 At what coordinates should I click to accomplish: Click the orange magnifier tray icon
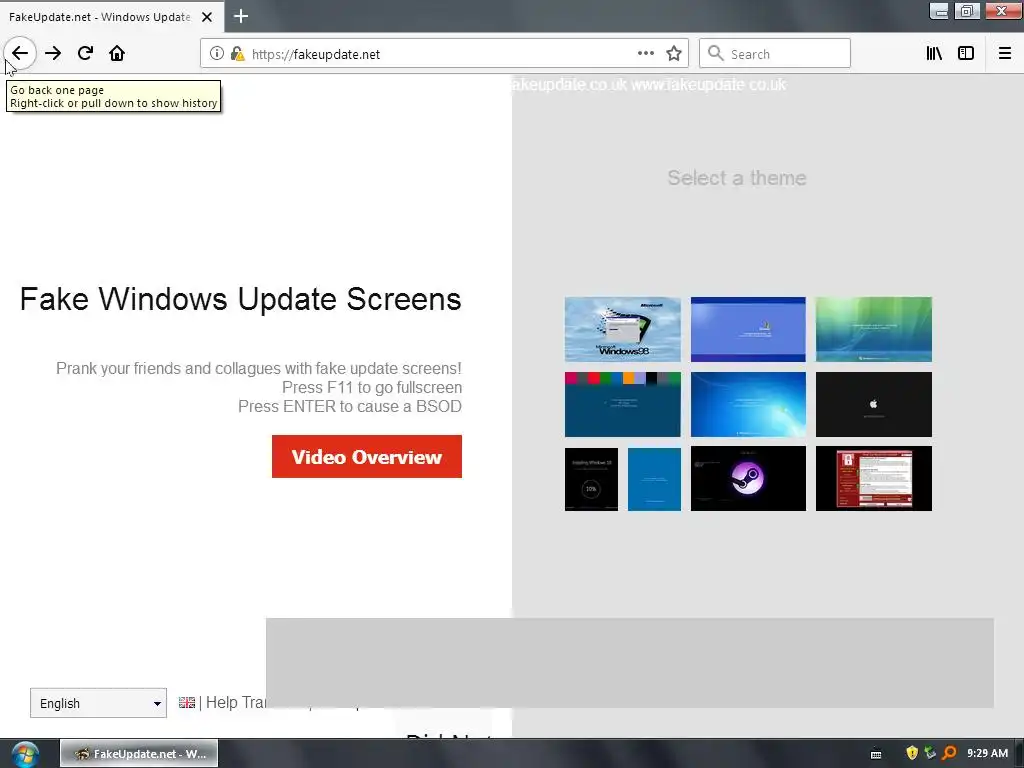tap(950, 753)
